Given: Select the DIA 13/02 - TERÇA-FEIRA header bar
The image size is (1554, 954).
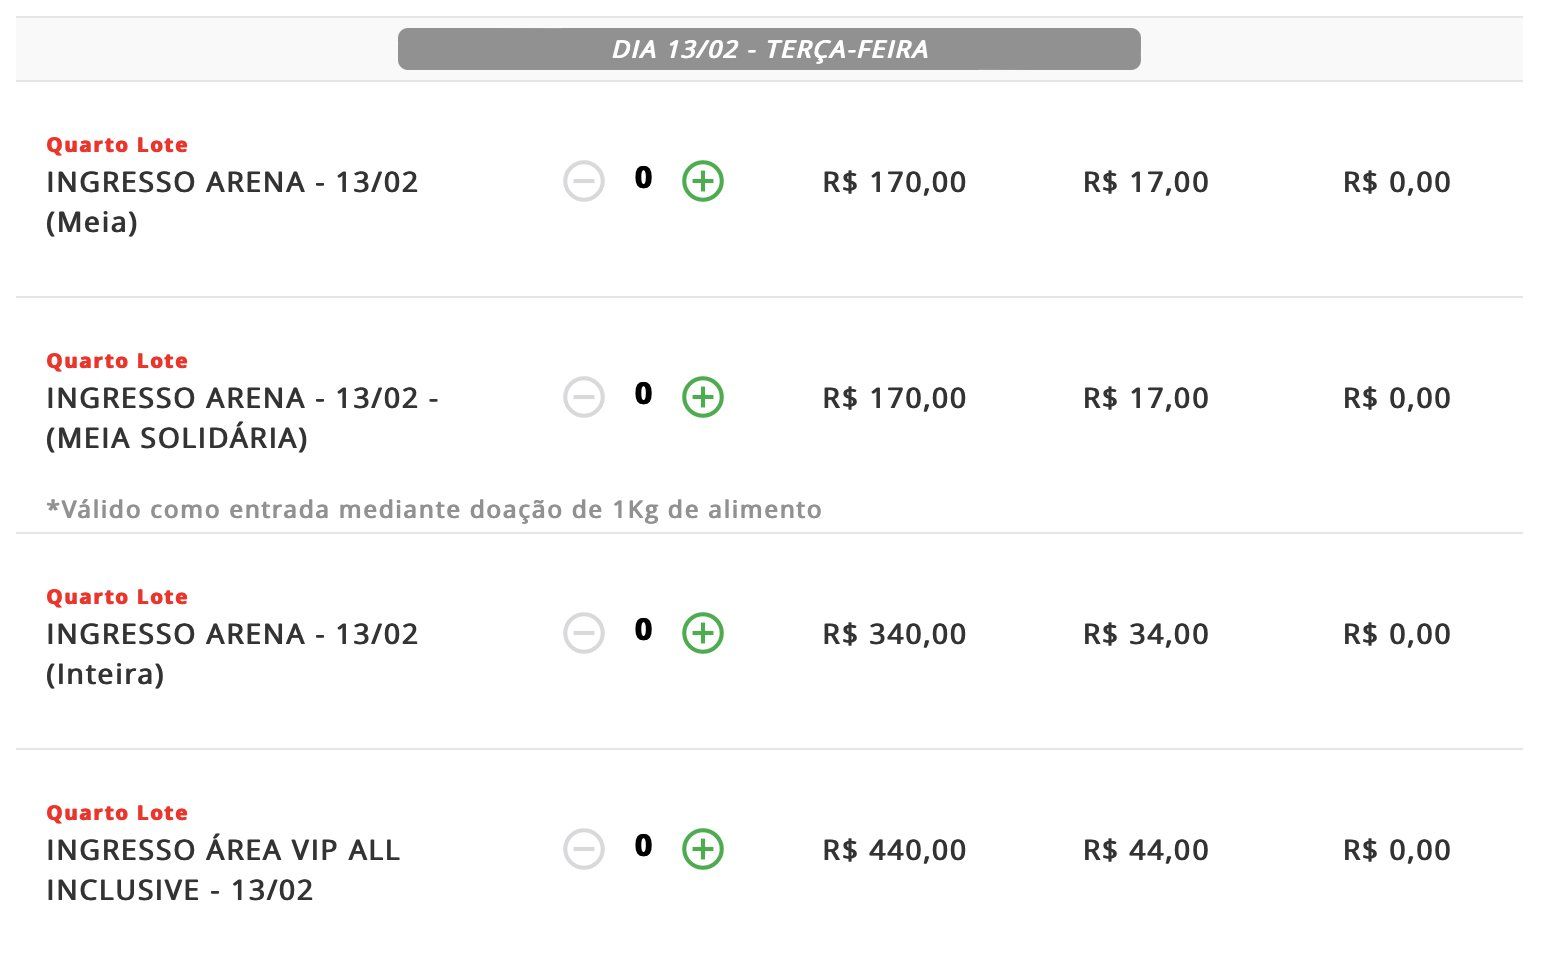Looking at the screenshot, I should (x=769, y=49).
